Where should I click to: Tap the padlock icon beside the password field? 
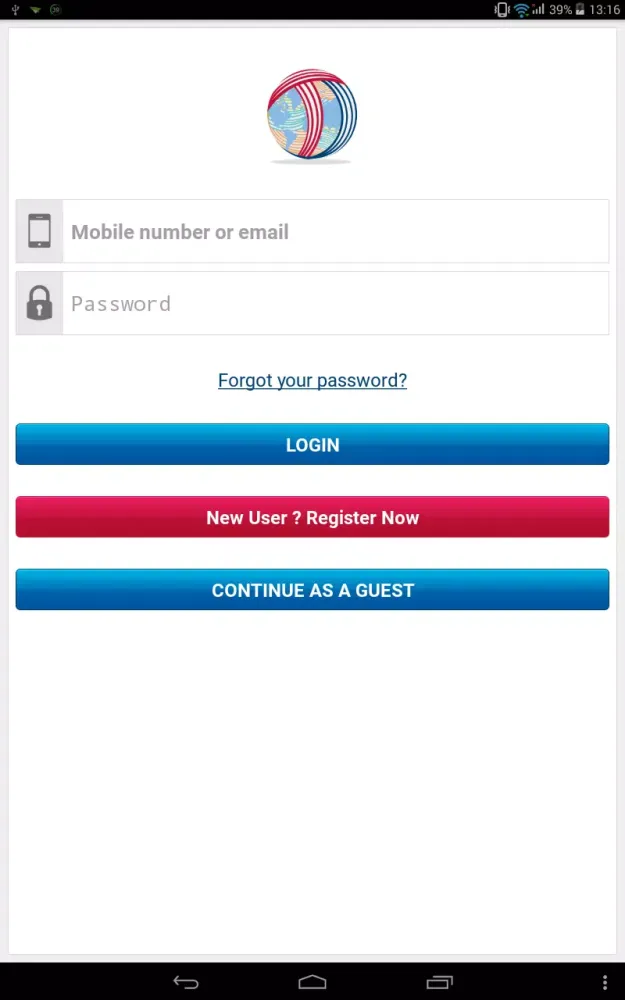pos(39,303)
